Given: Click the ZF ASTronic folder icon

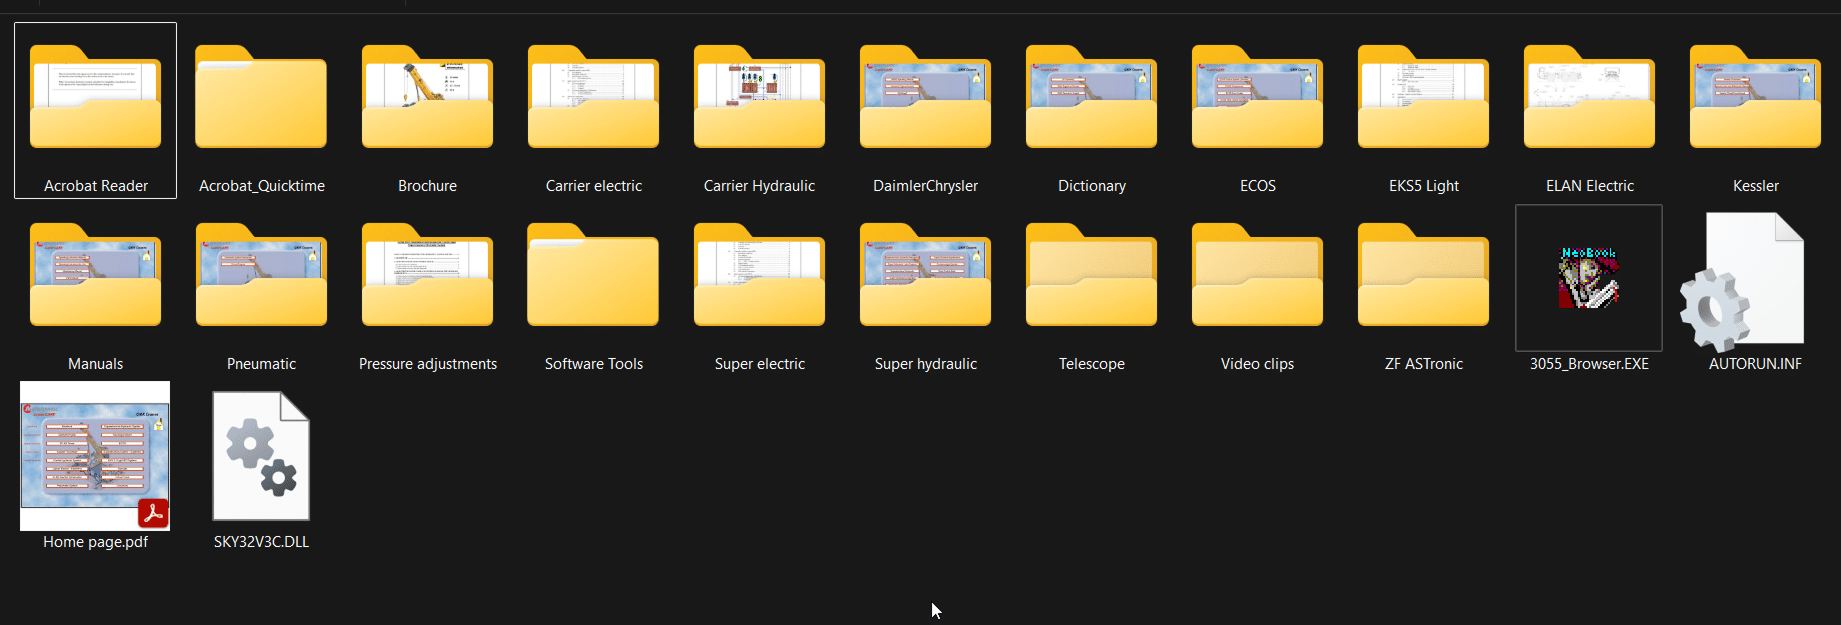Looking at the screenshot, I should 1424,275.
